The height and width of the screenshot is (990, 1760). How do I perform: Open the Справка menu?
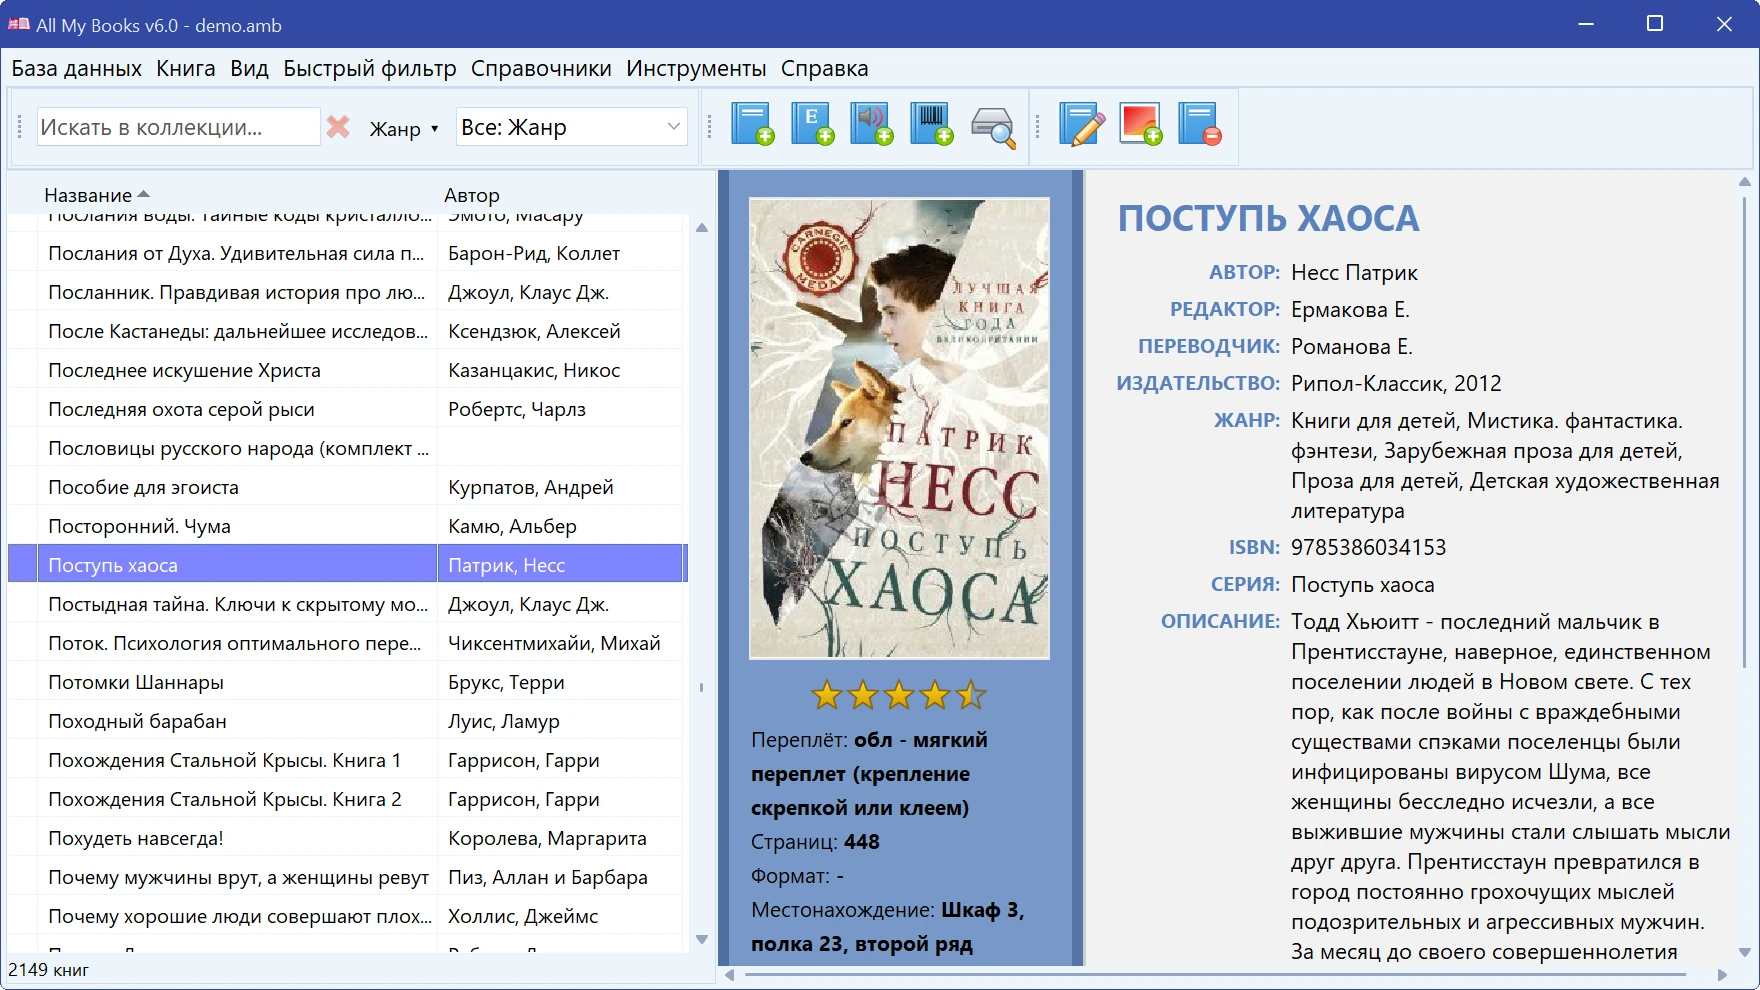tap(824, 69)
